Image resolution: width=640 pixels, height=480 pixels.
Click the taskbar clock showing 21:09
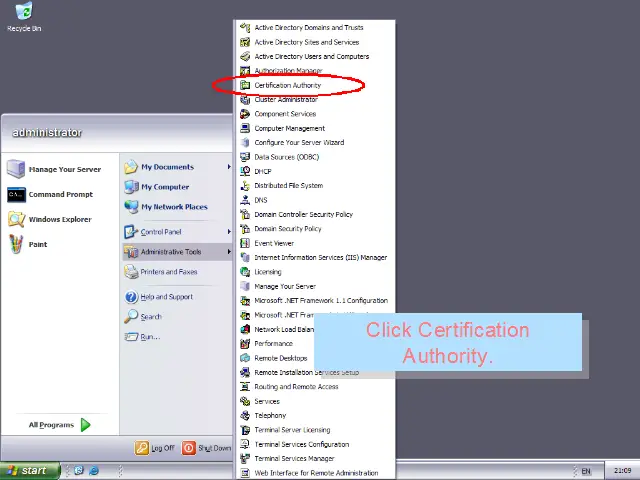point(622,471)
